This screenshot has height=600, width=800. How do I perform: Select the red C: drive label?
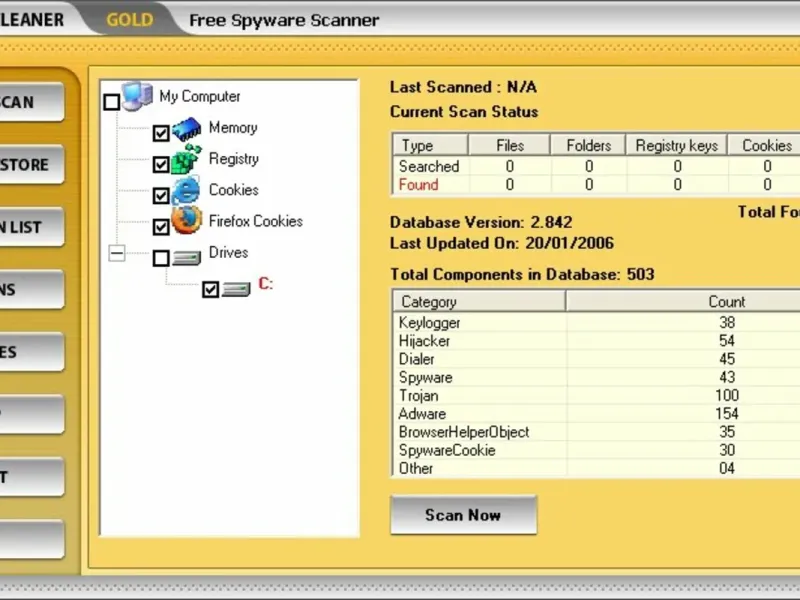point(266,283)
